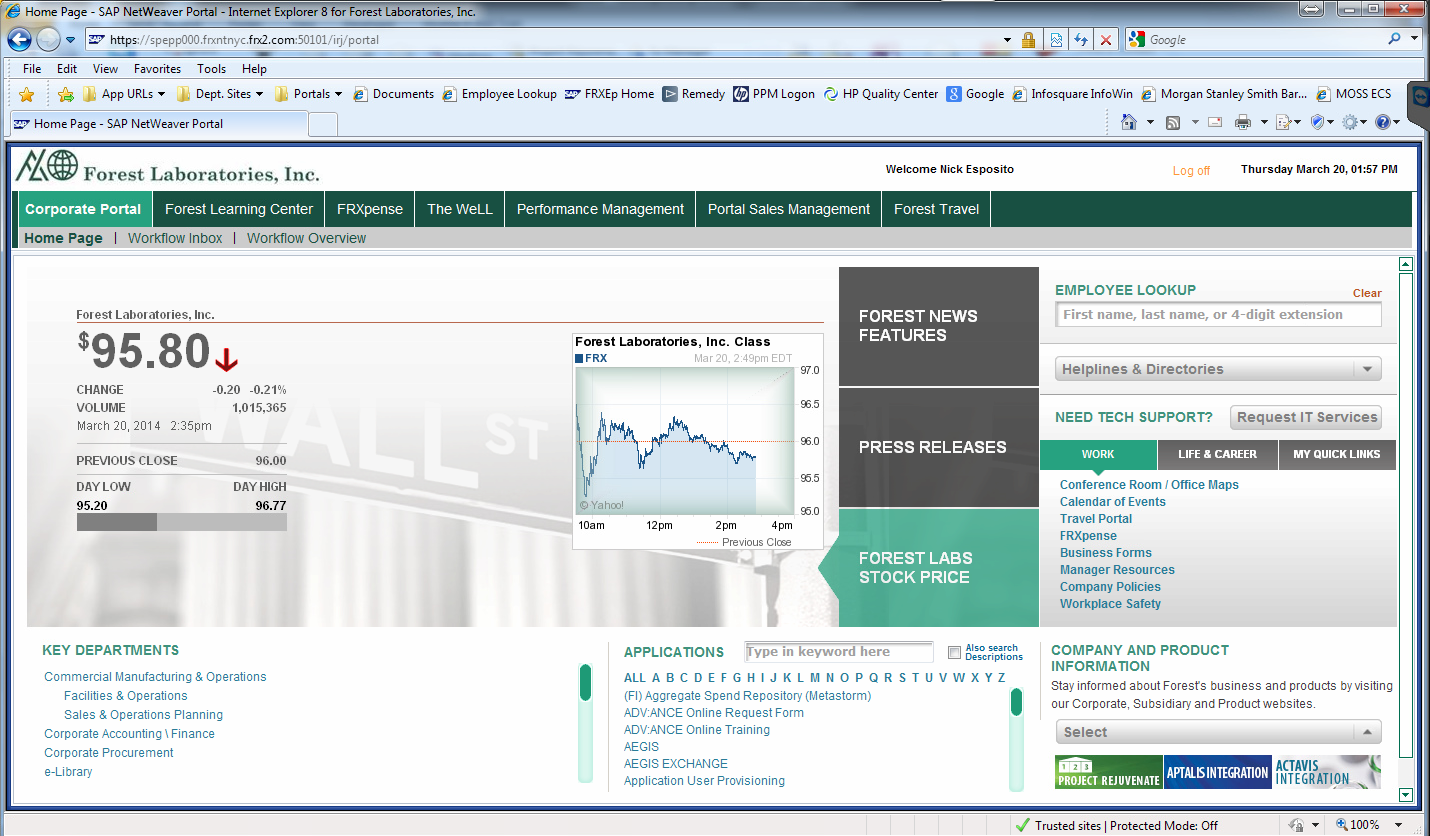Click the RSS Feeds icon
The image size is (1430, 836).
tap(1173, 122)
